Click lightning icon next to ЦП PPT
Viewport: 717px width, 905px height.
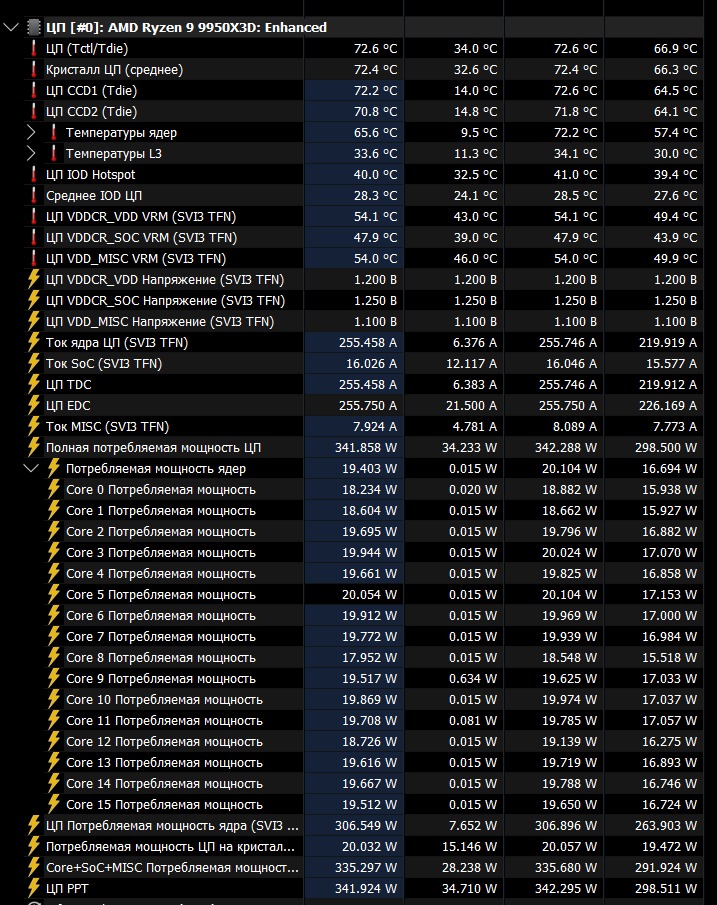pos(34,888)
